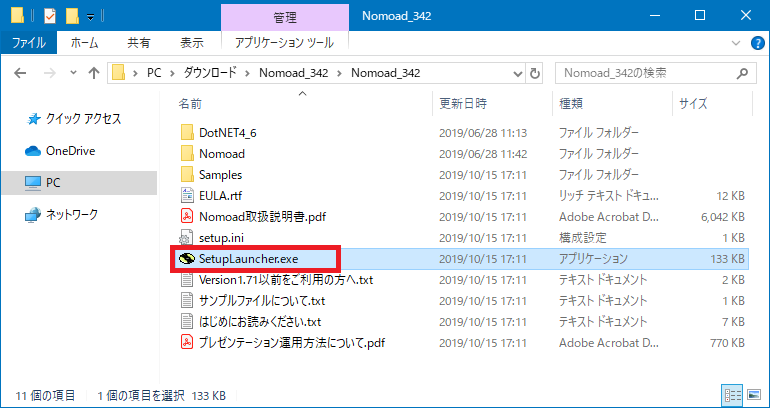Open customize quick access toolbar dropdown
The image size is (770, 408).
[x=90, y=17]
